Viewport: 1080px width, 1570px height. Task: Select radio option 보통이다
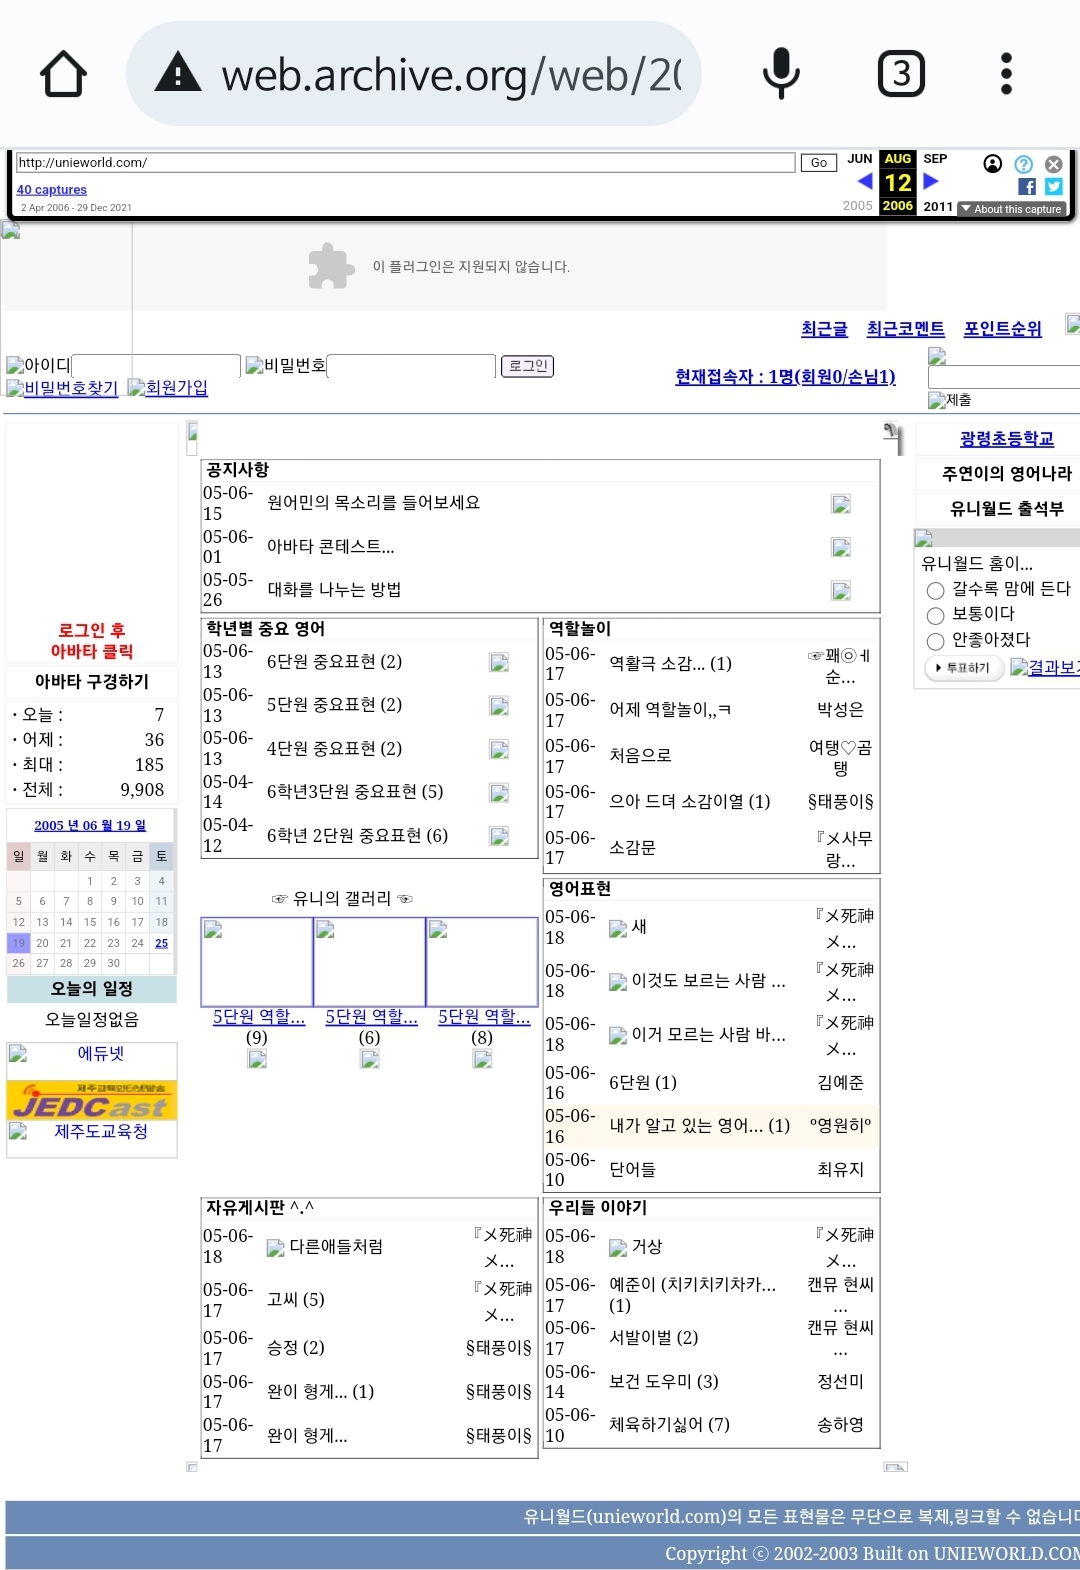tap(935, 615)
